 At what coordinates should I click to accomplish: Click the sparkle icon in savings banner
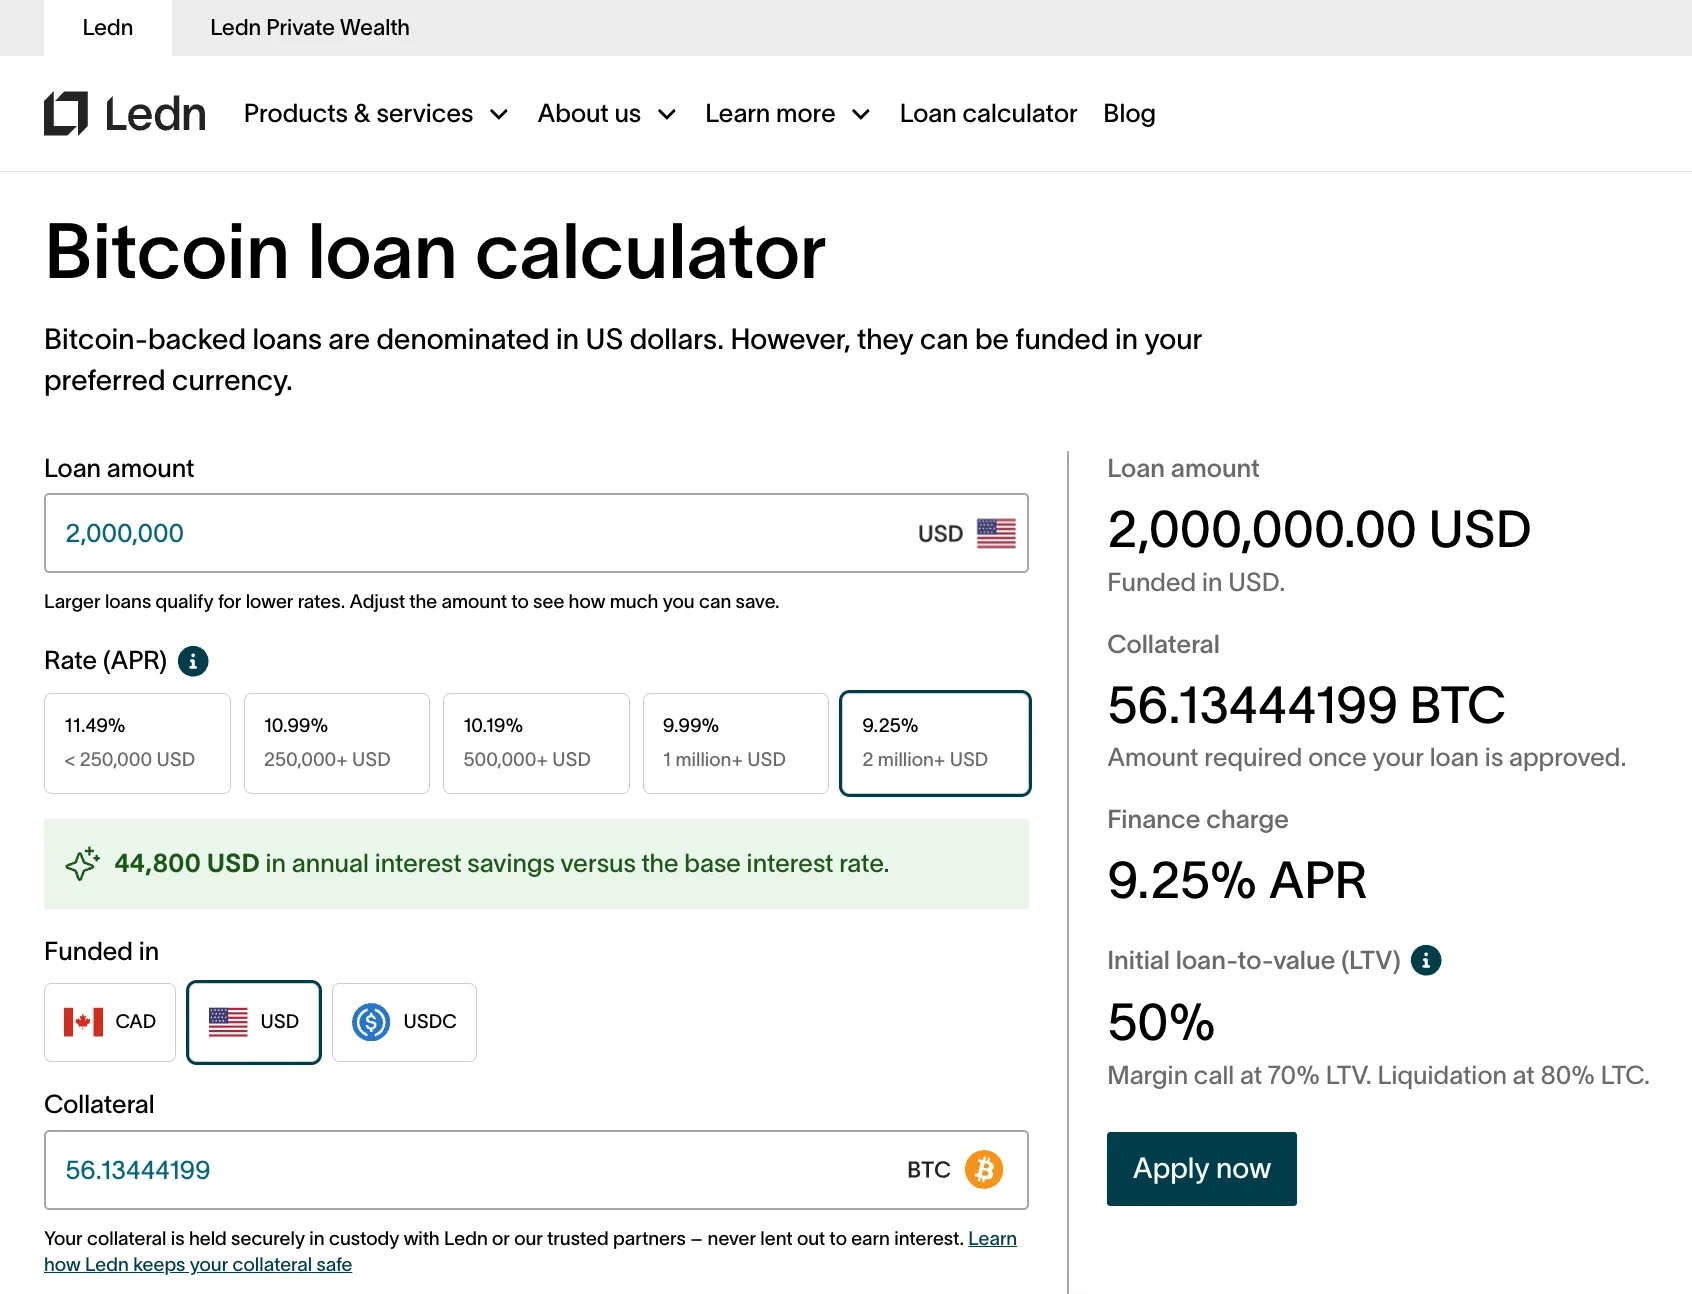click(x=83, y=864)
